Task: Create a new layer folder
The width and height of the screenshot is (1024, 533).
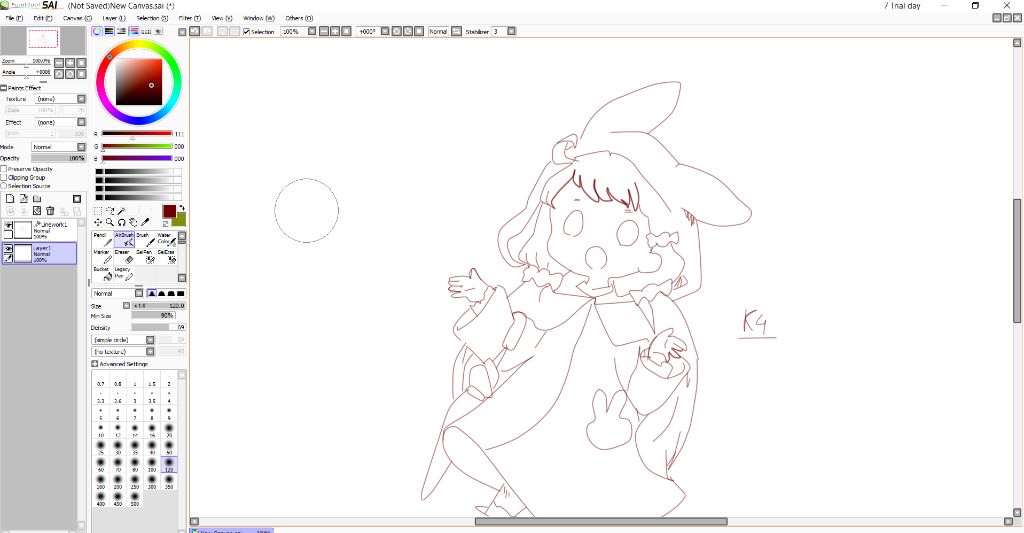Action: tap(37, 199)
